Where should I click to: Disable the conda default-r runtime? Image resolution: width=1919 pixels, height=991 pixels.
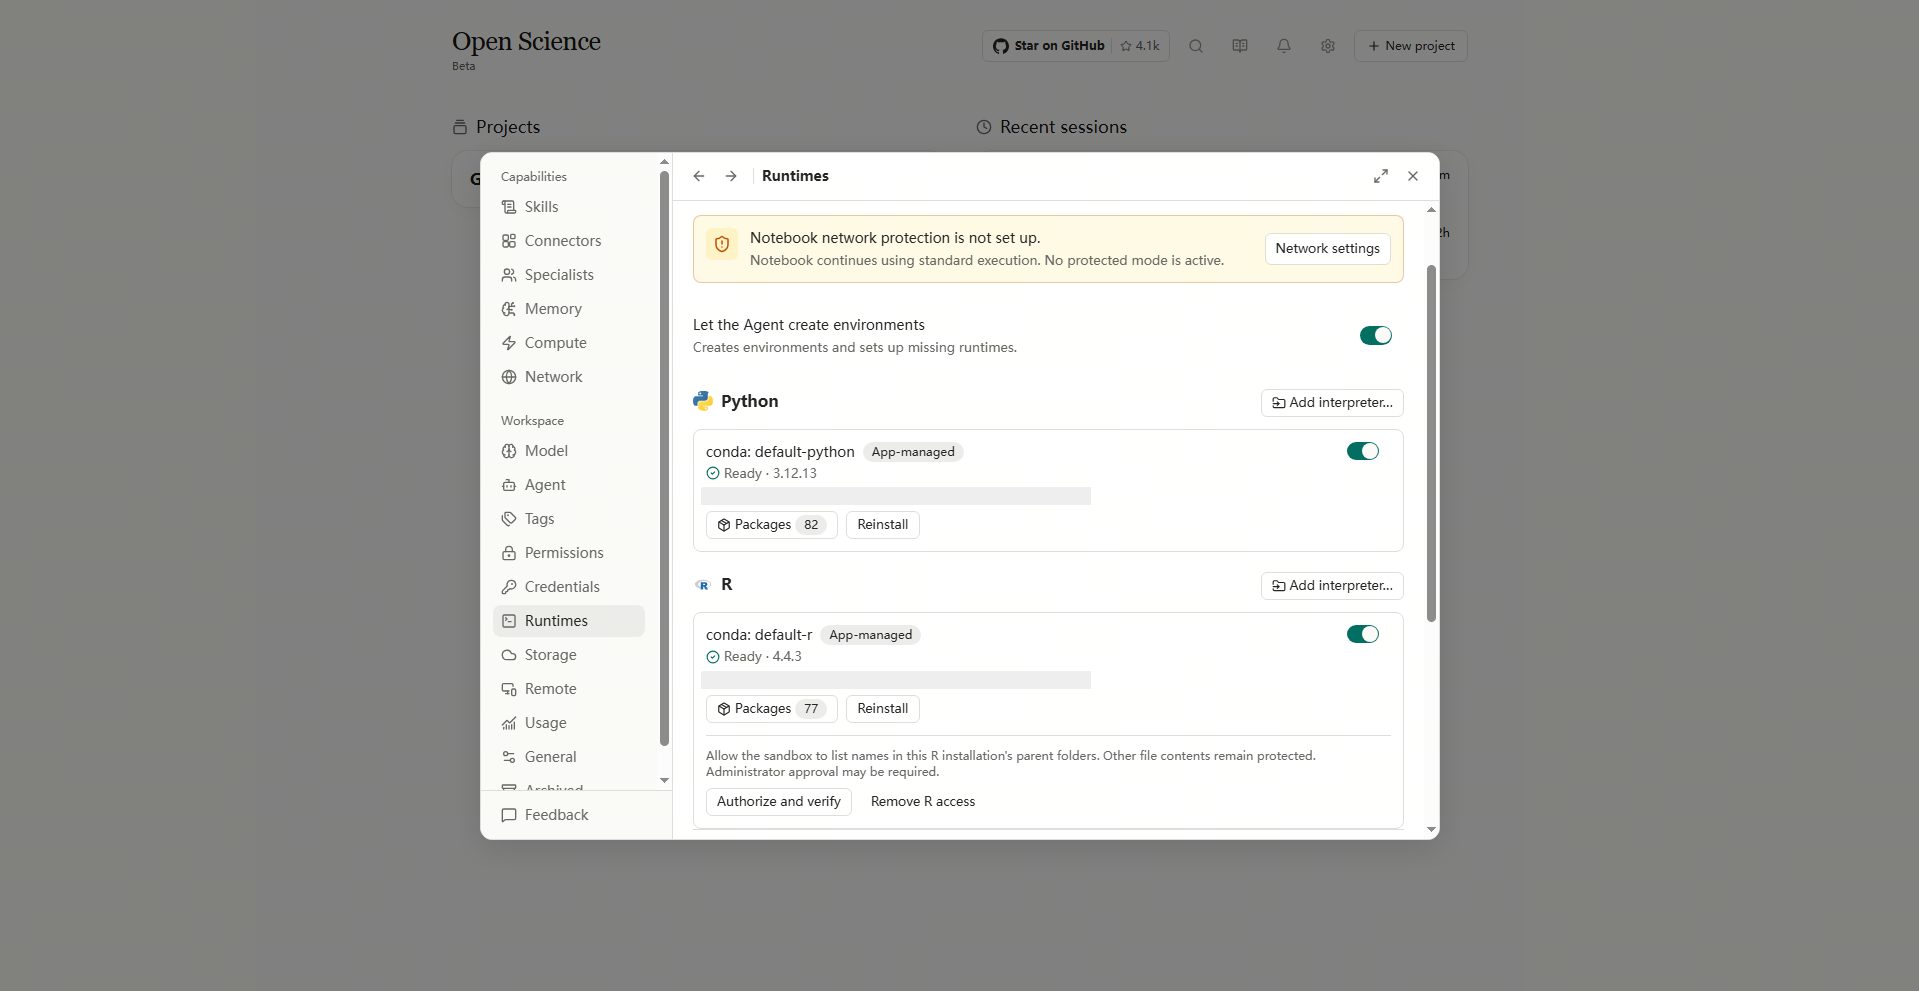[x=1363, y=634]
